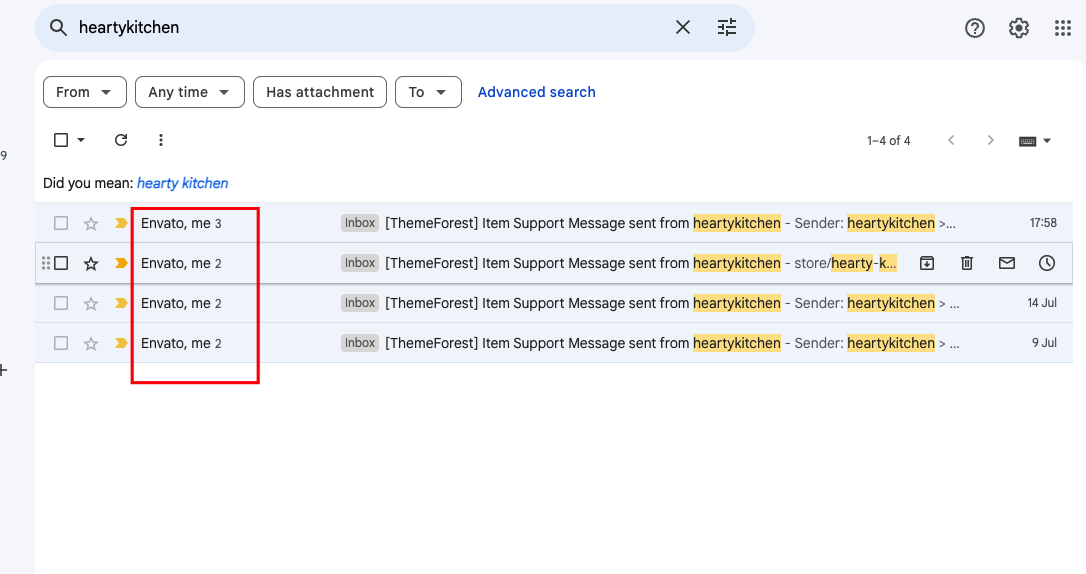Click the hearty kitchen suggestion
1086x574 pixels.
(x=182, y=183)
